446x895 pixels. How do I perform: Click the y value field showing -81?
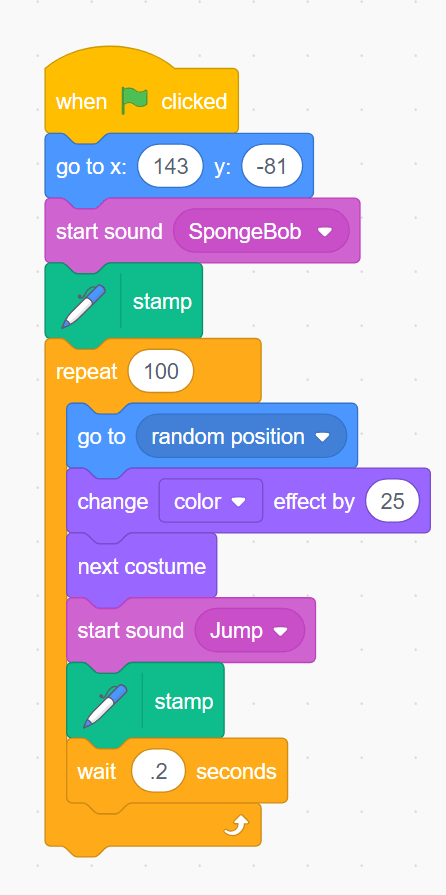coord(272,166)
